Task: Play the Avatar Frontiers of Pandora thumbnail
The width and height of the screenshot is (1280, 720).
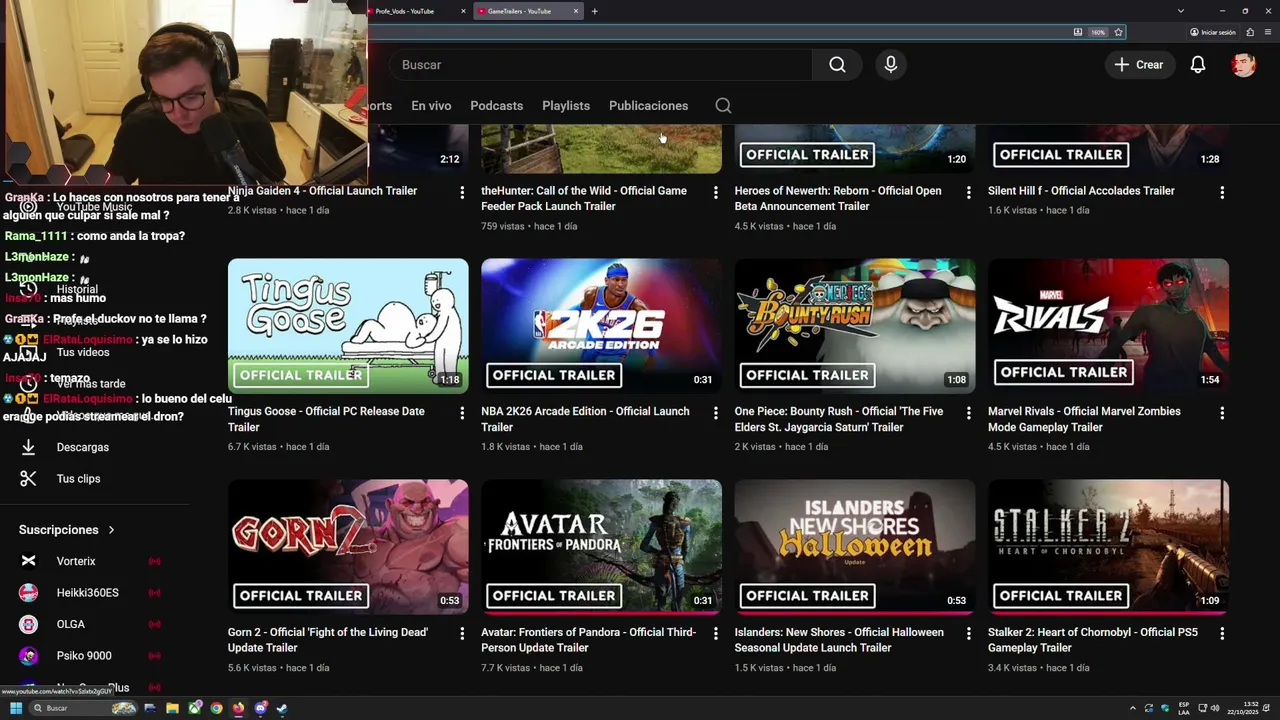Action: coord(601,547)
